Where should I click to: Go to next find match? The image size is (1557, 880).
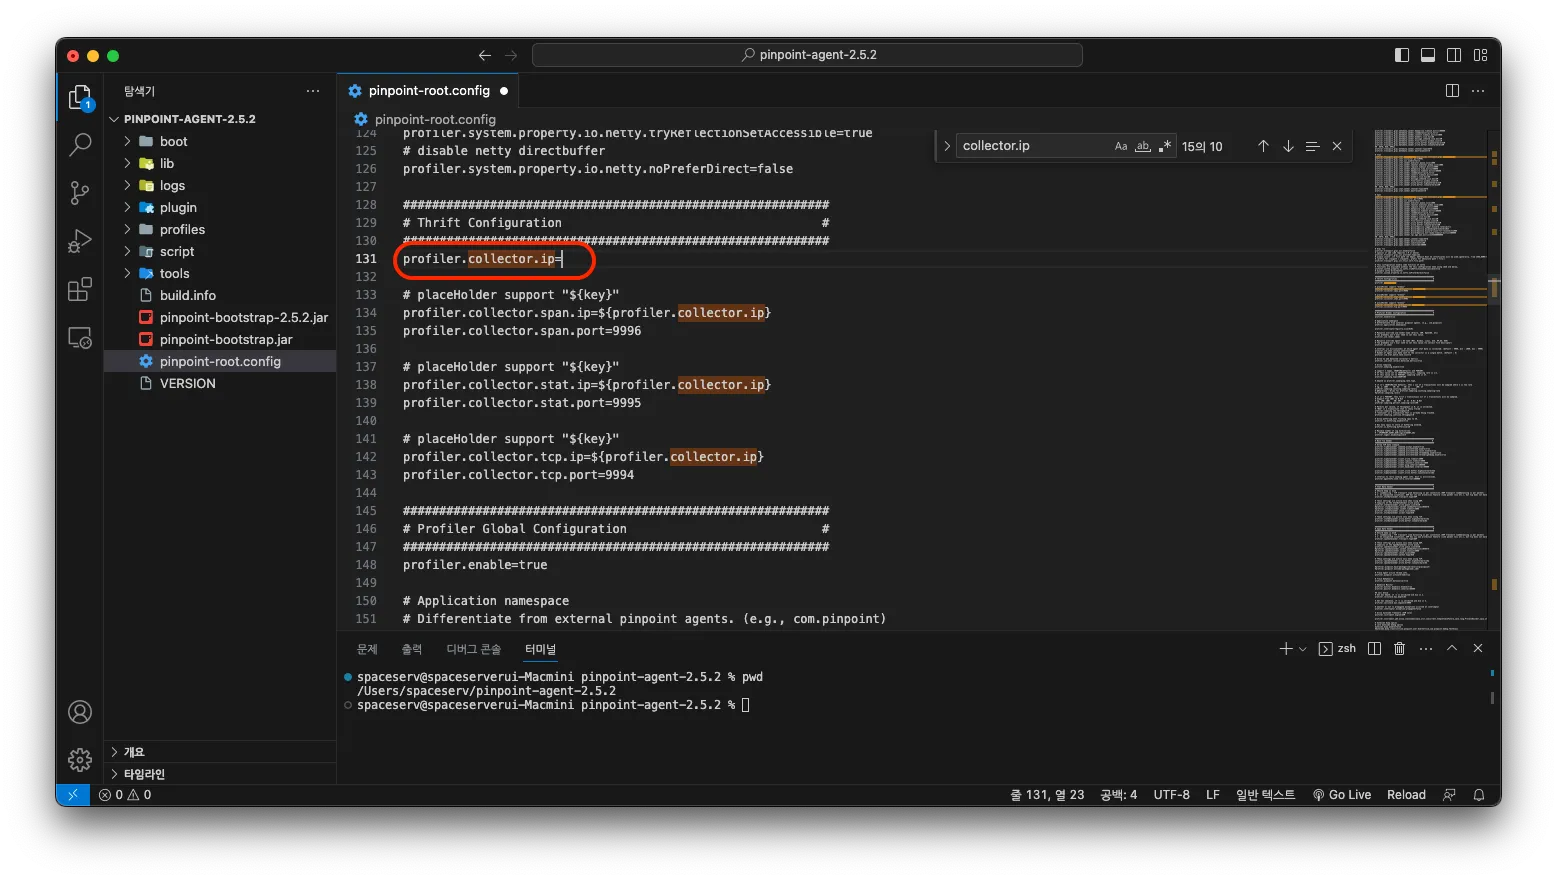tap(1288, 146)
